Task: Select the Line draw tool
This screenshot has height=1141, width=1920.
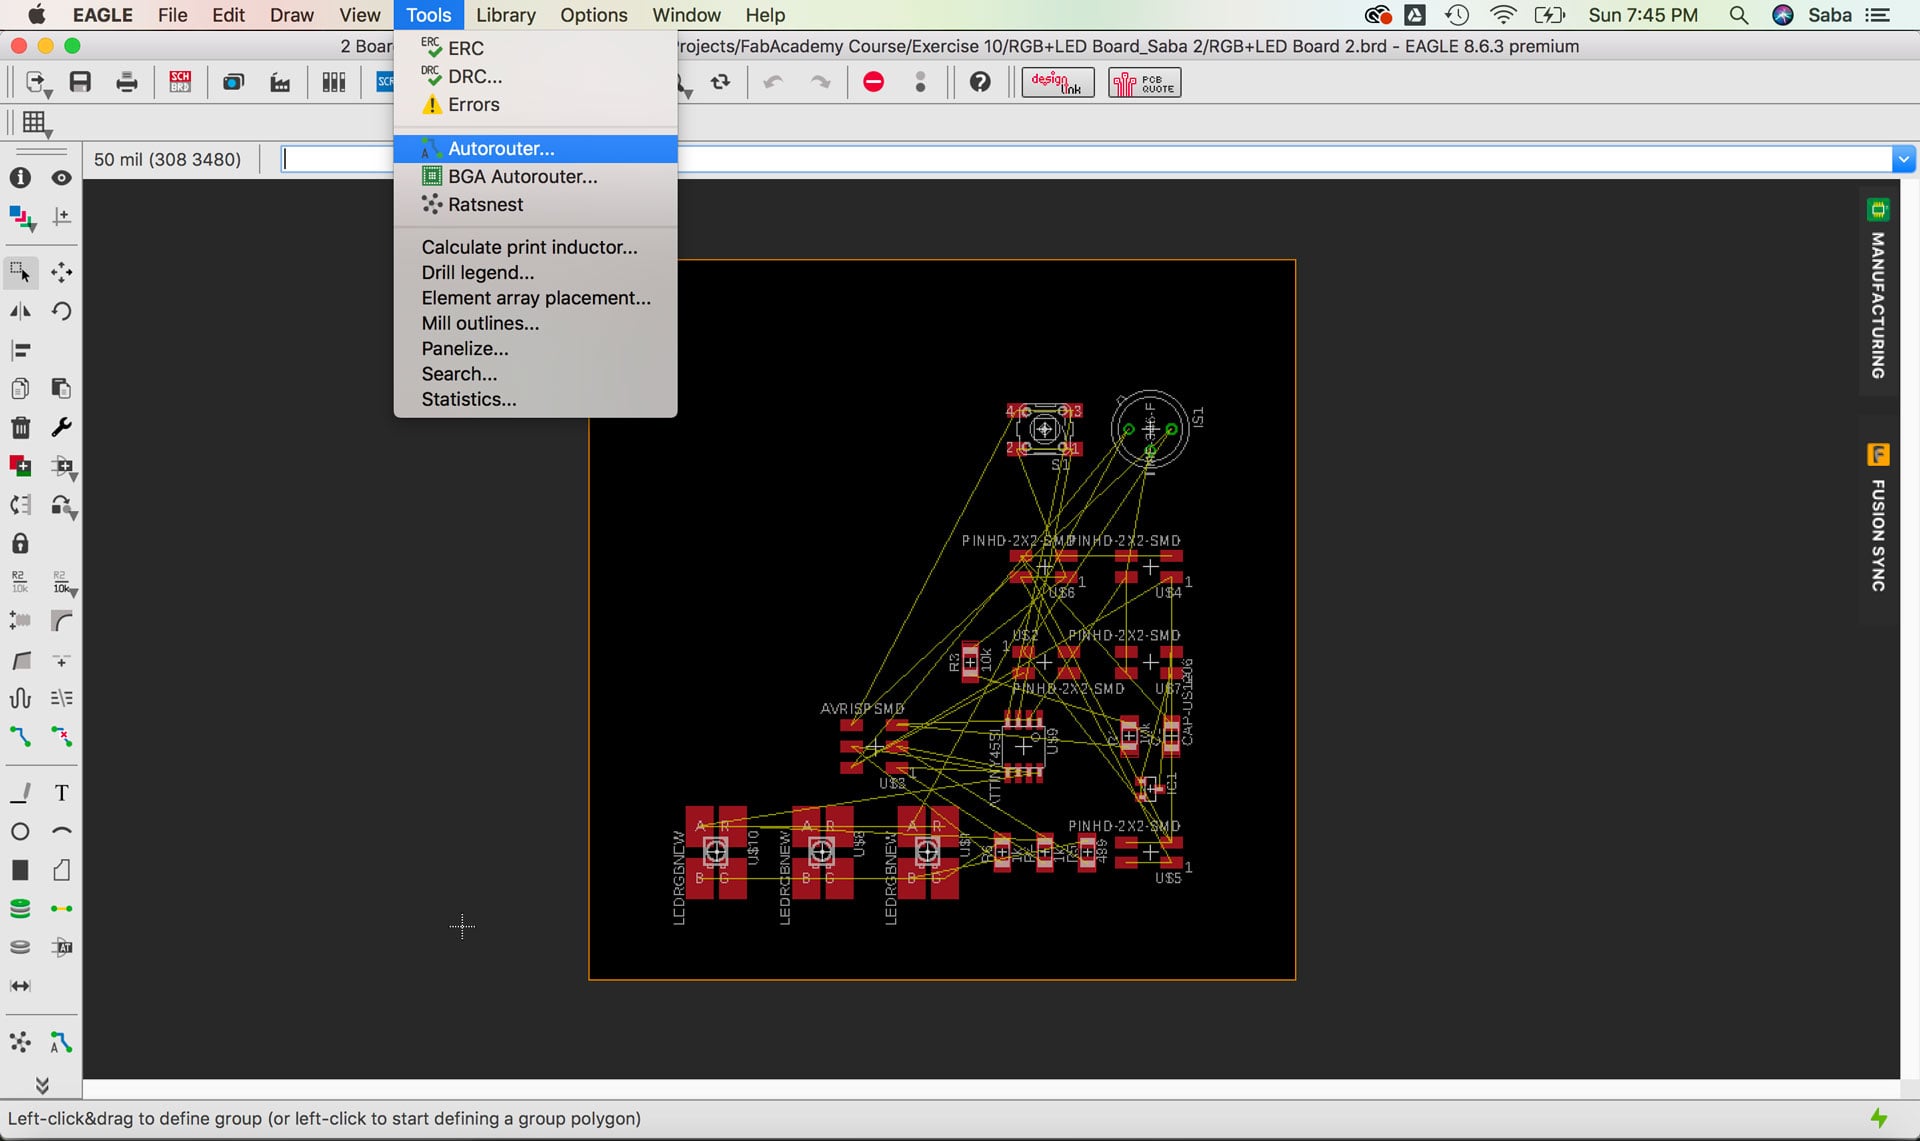Action: 20,793
